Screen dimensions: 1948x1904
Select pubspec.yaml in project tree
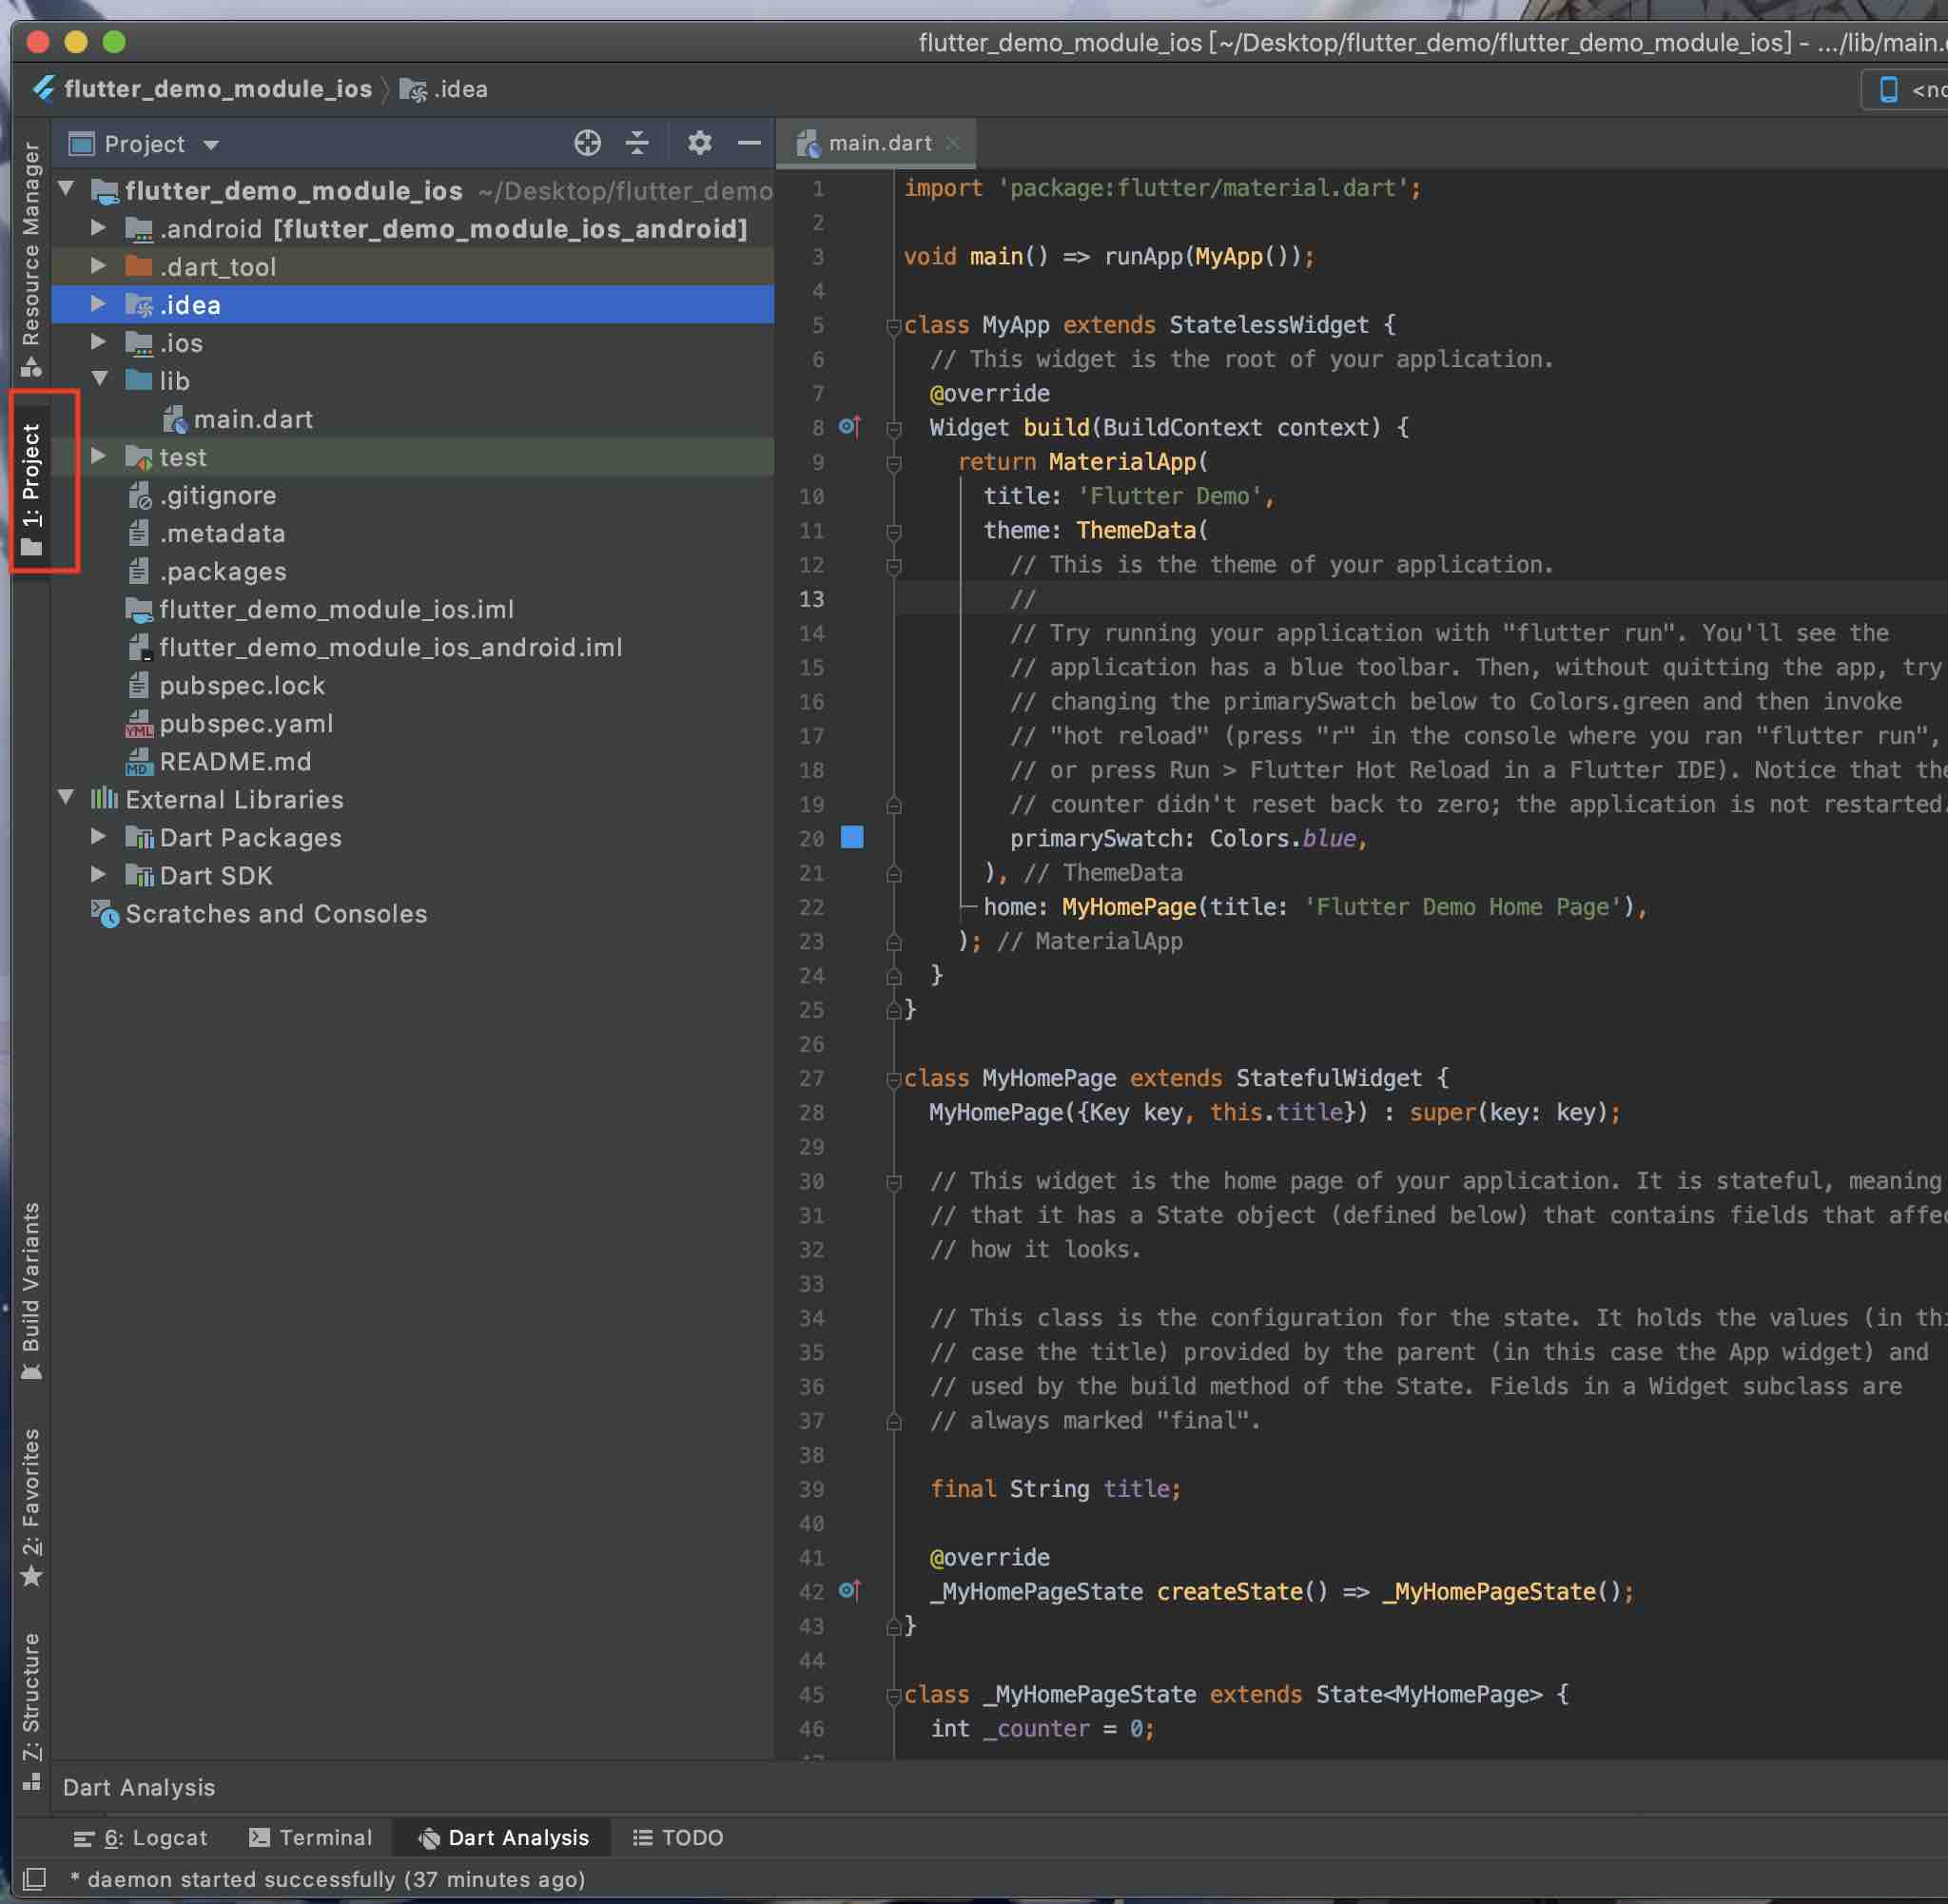[246, 723]
